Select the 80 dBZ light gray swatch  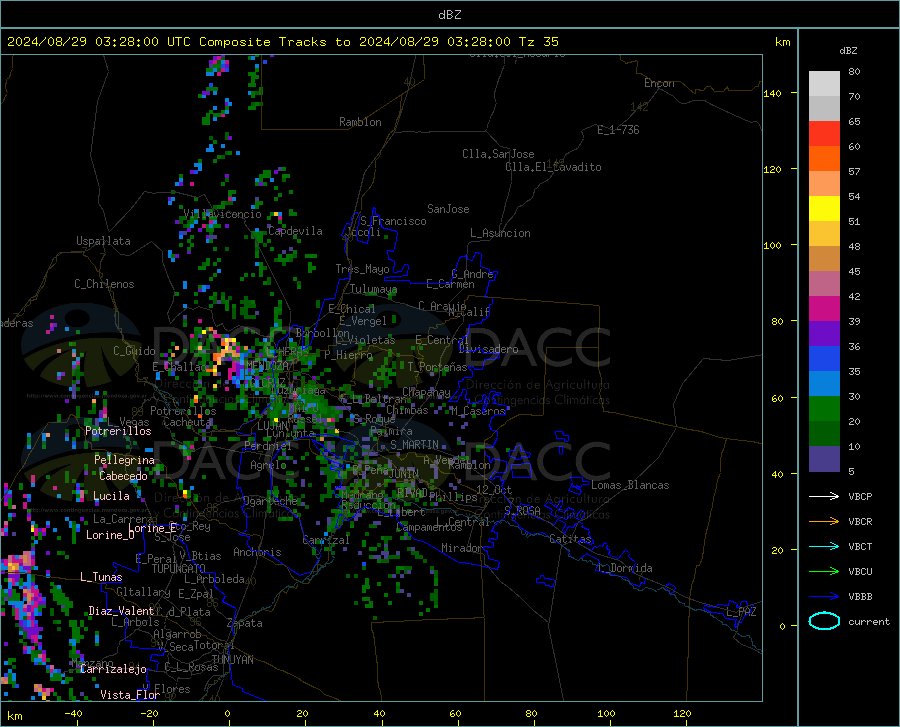(824, 83)
